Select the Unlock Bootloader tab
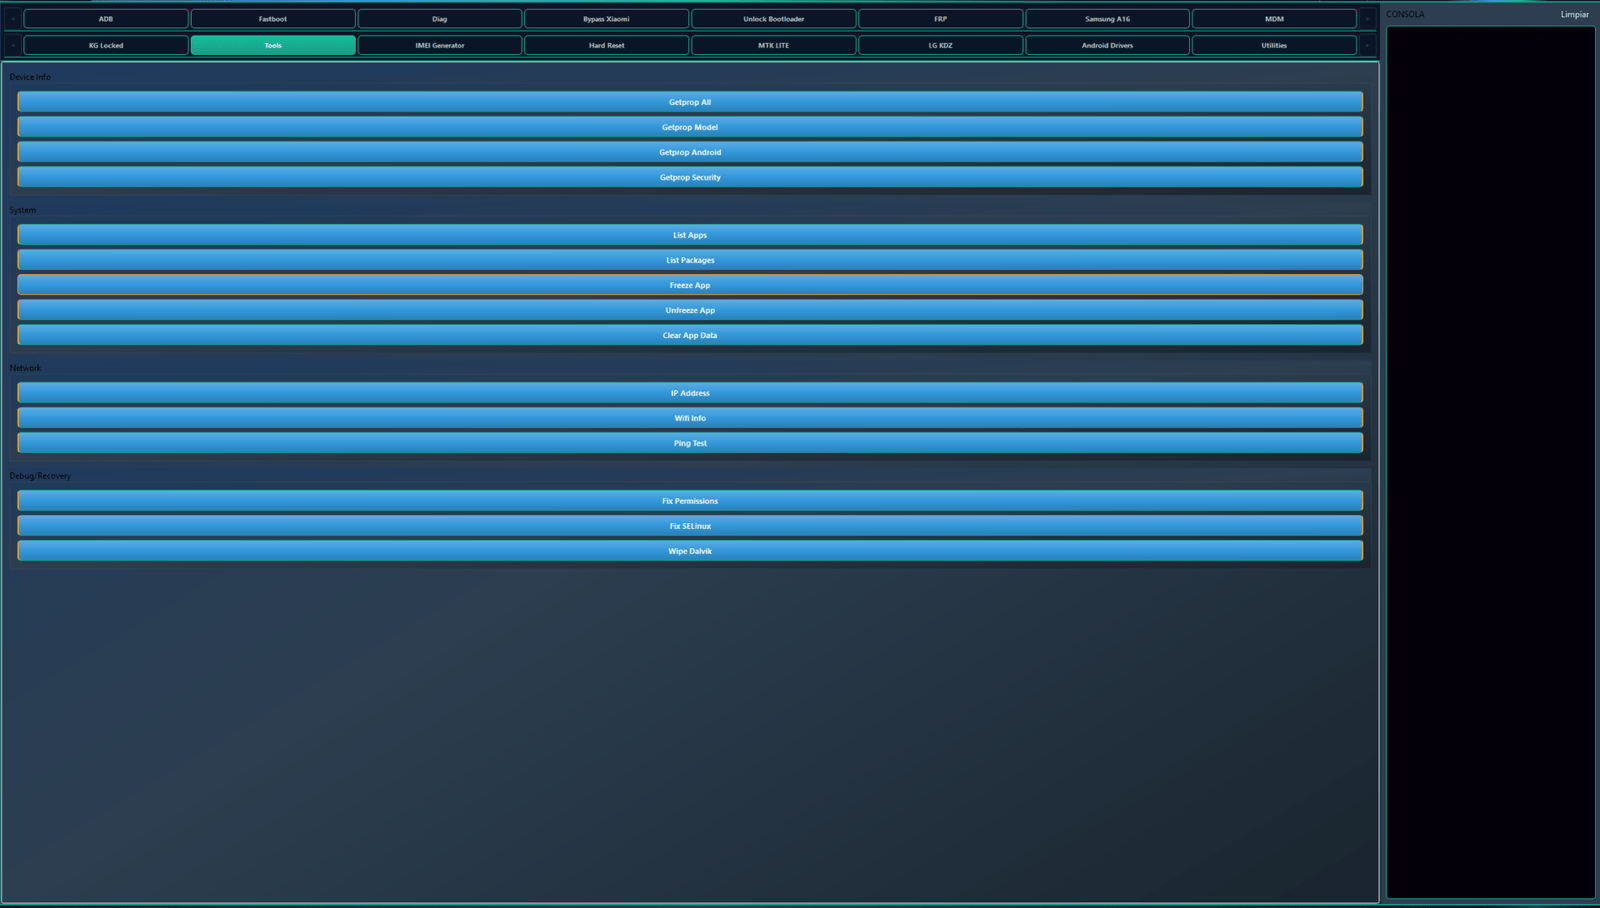The height and width of the screenshot is (908, 1600). click(773, 19)
